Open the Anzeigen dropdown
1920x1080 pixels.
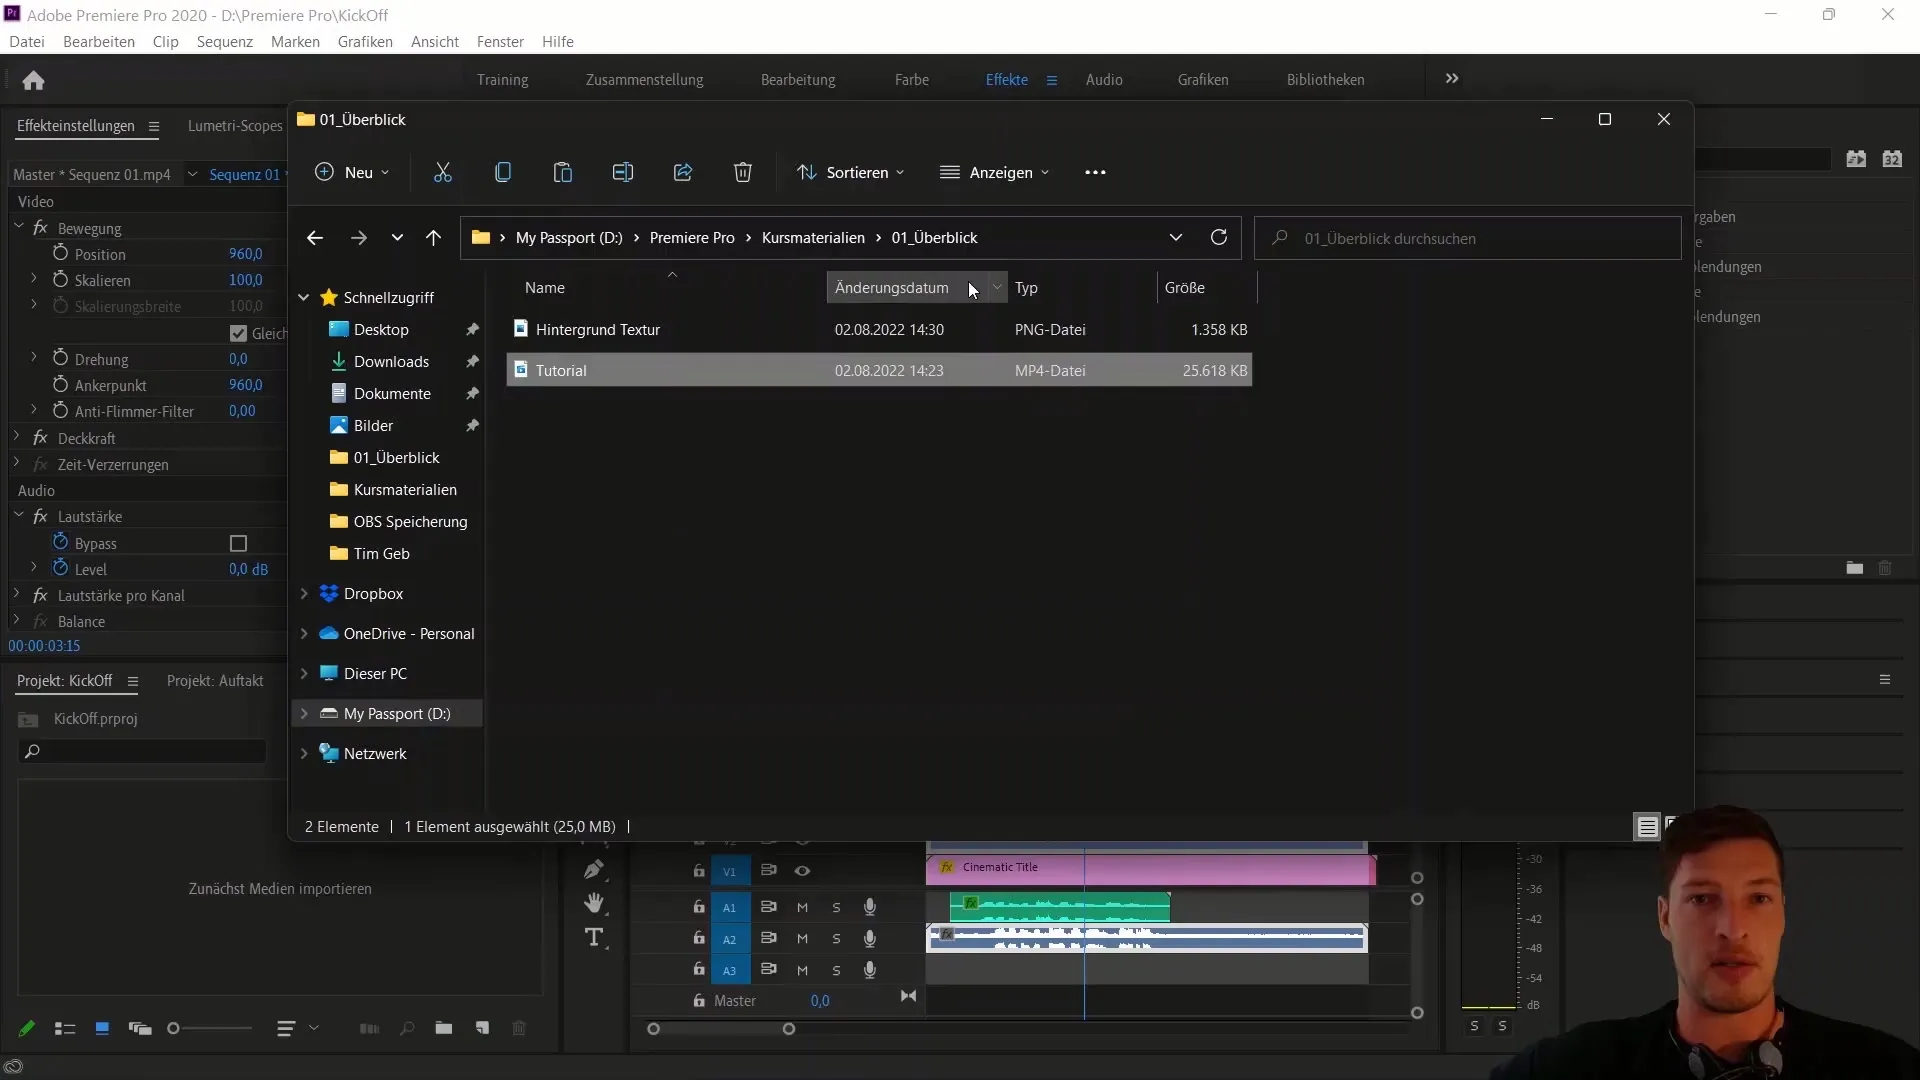pyautogui.click(x=995, y=172)
